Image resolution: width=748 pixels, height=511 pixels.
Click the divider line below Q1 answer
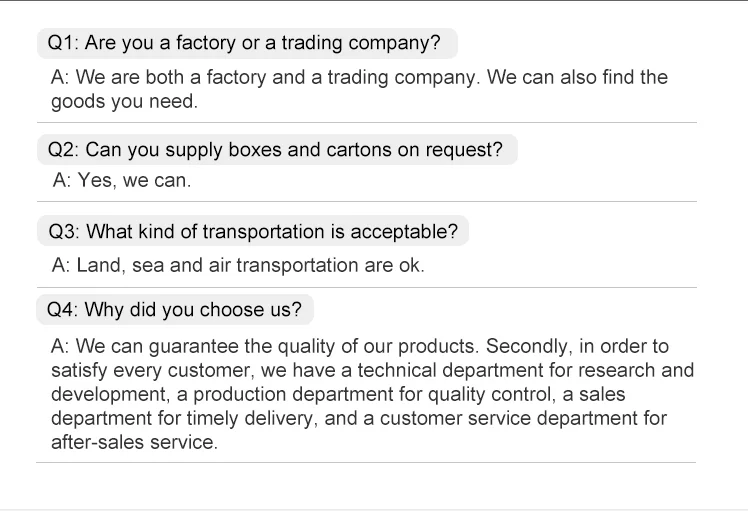point(366,123)
